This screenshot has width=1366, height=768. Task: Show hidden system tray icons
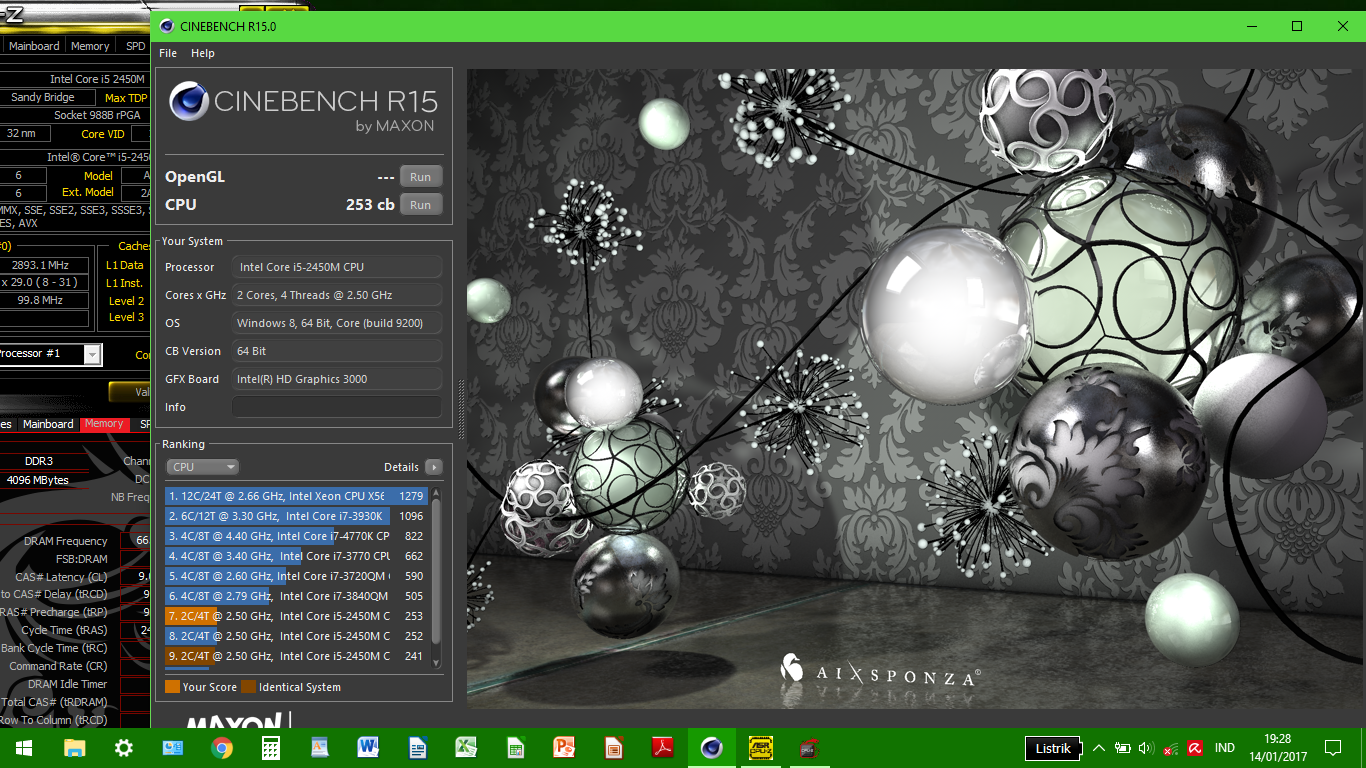click(1099, 748)
